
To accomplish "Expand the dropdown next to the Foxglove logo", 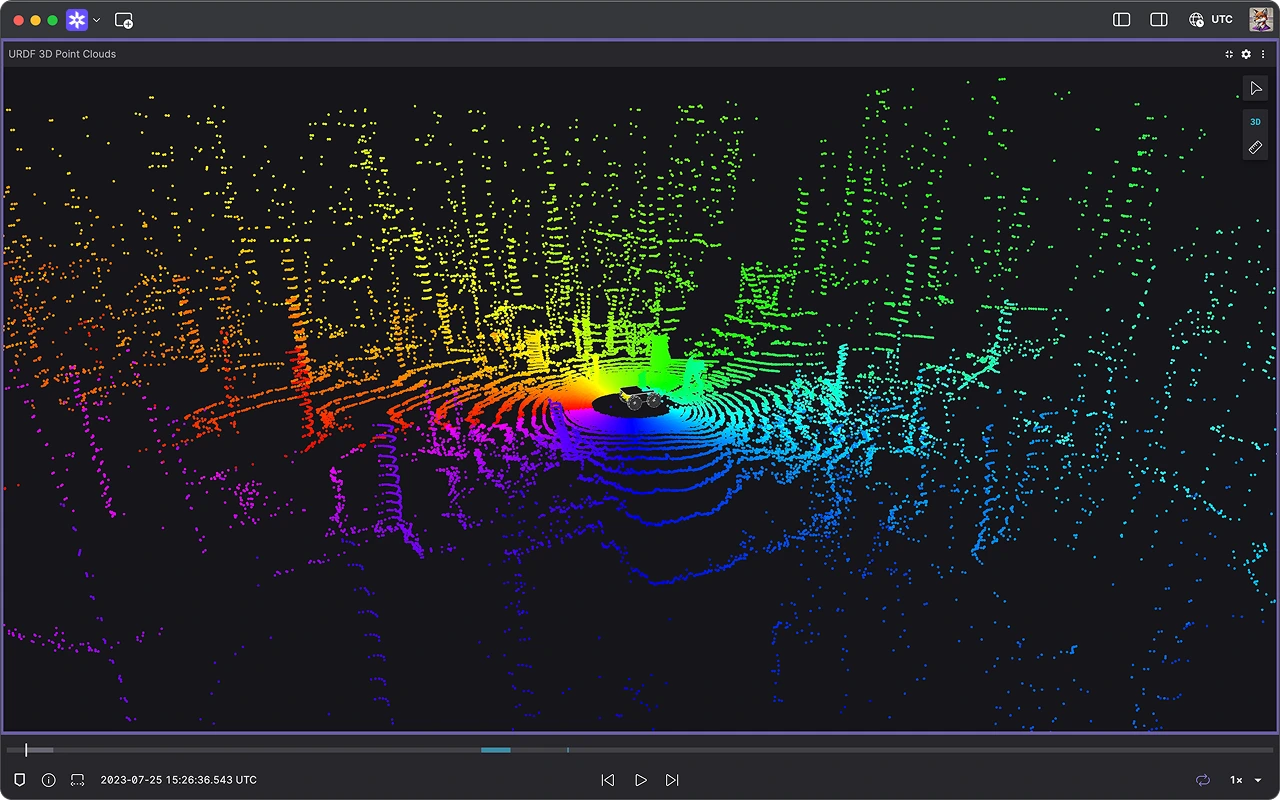I will [97, 19].
